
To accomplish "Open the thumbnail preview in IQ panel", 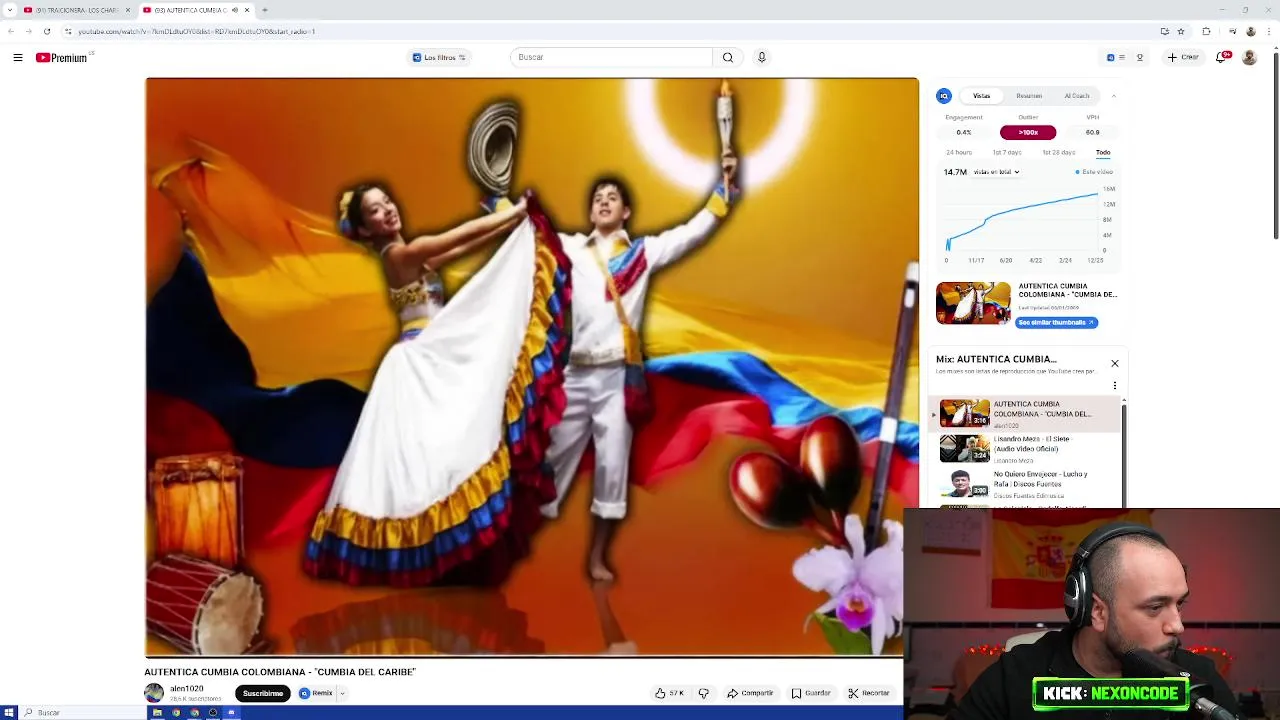I will coord(973,303).
